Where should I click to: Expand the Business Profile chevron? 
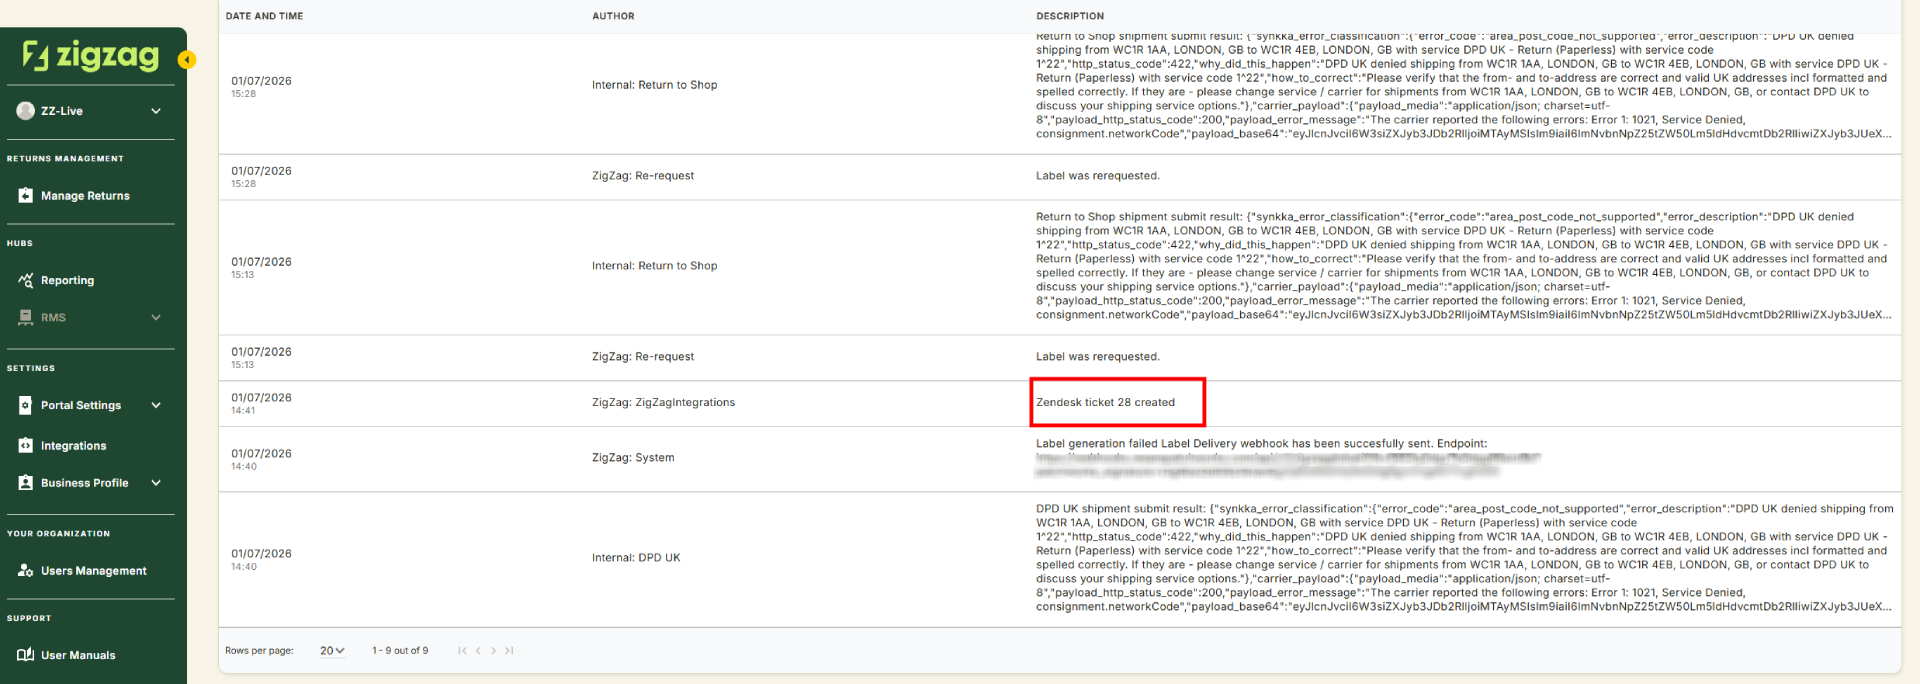[156, 482]
